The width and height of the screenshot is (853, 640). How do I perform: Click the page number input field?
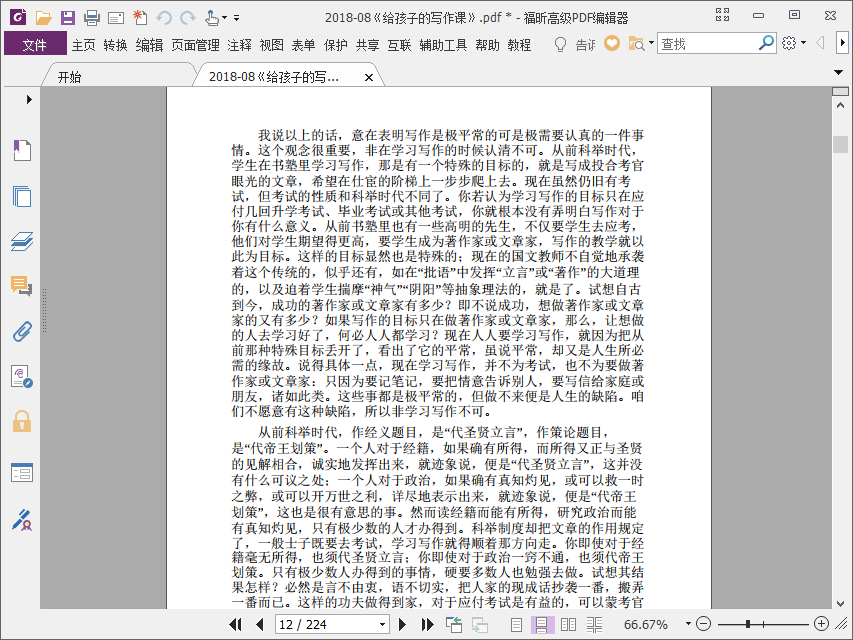click(326, 624)
